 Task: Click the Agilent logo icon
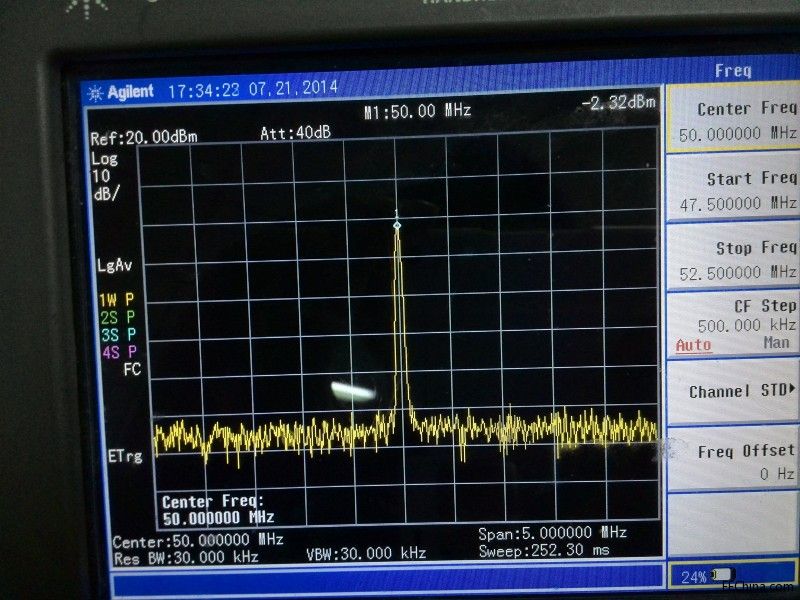pos(95,93)
